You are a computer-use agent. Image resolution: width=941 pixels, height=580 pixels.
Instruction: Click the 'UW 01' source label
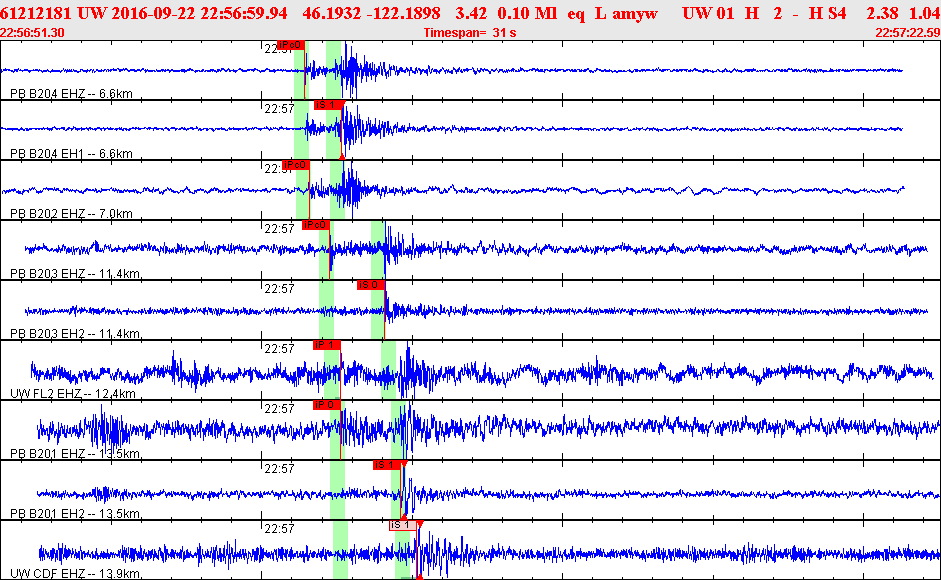tap(708, 13)
